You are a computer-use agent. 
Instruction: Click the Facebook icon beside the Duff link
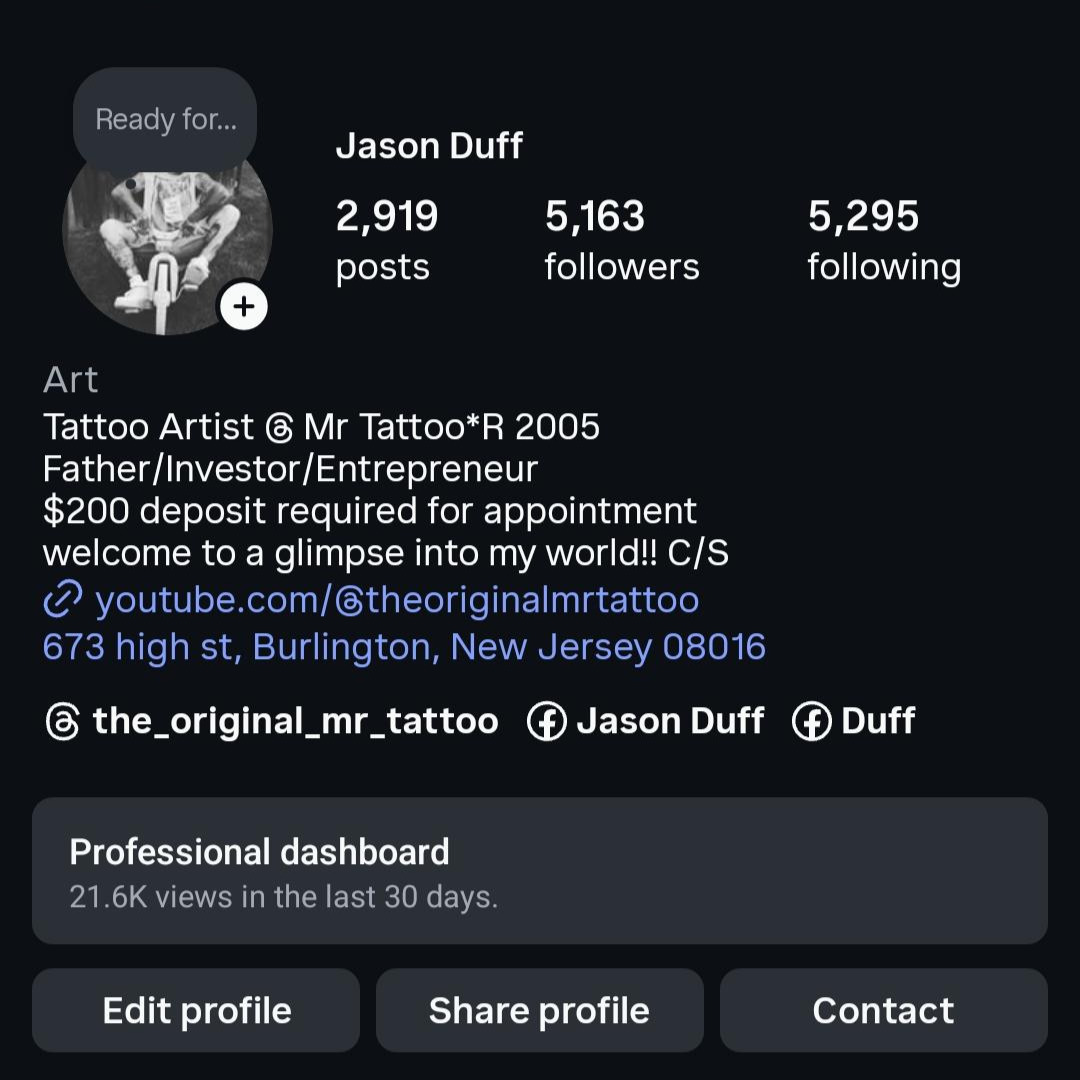811,721
